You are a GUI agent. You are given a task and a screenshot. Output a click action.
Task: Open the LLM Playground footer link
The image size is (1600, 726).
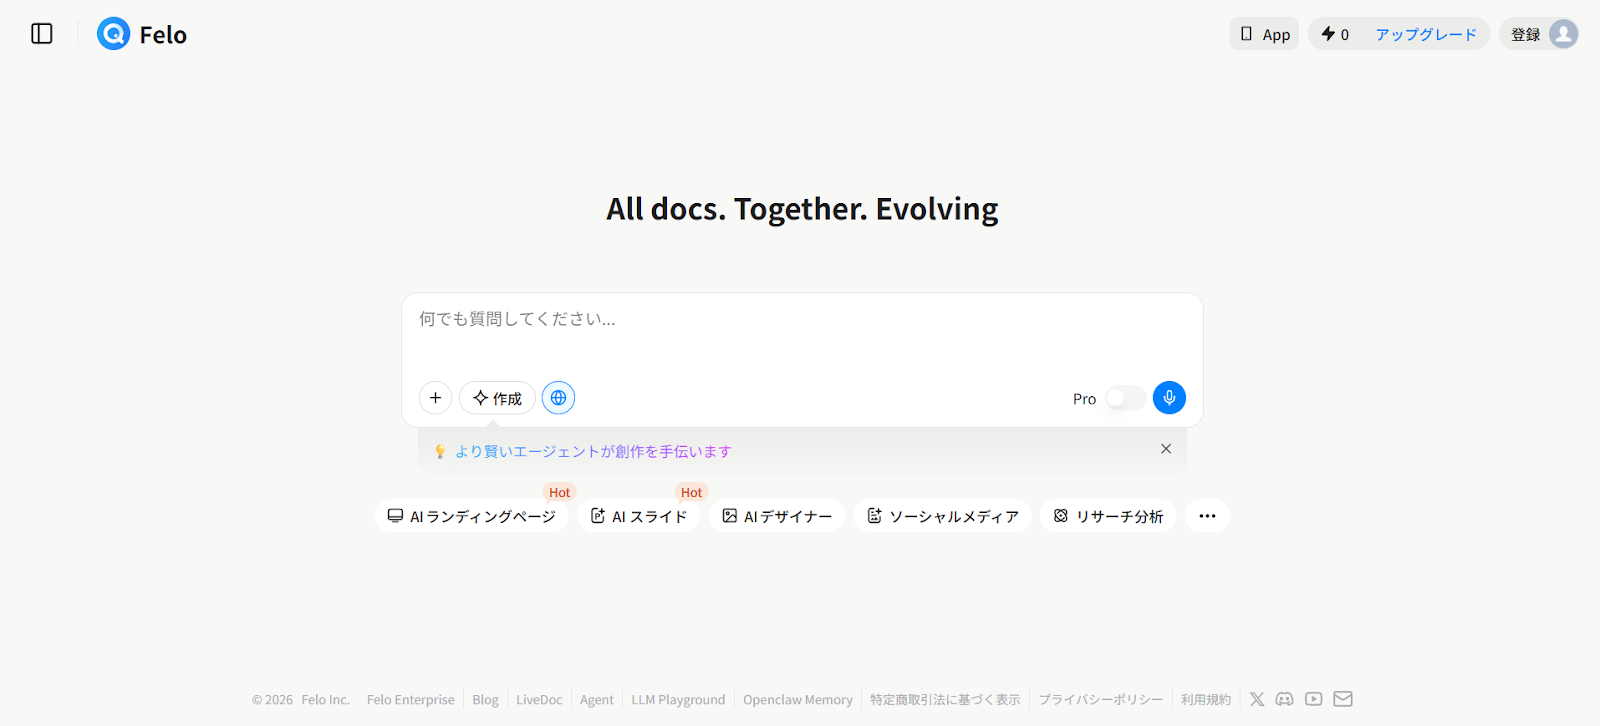coord(678,700)
